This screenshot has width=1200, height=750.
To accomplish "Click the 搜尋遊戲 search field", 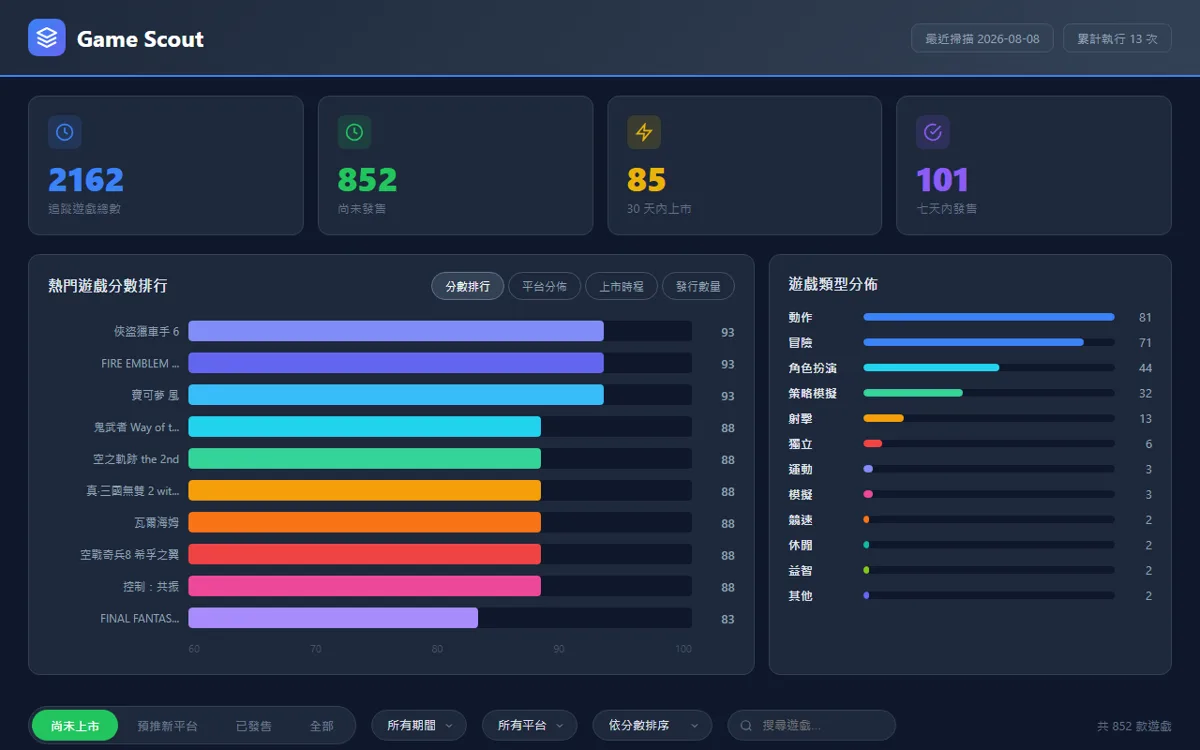I will click(x=812, y=726).
